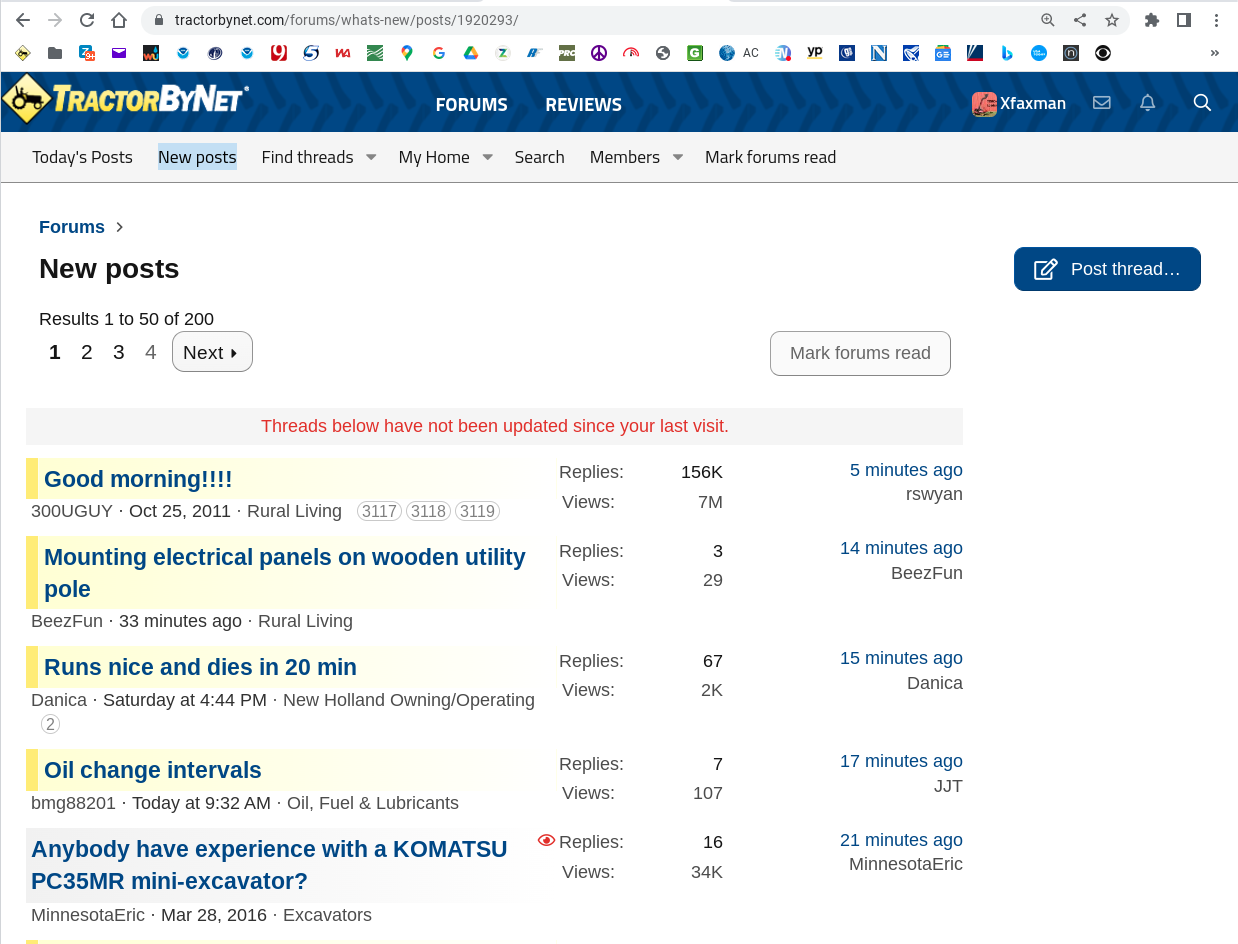Click the browser home icon
This screenshot has height=944, width=1238.
pyautogui.click(x=119, y=20)
